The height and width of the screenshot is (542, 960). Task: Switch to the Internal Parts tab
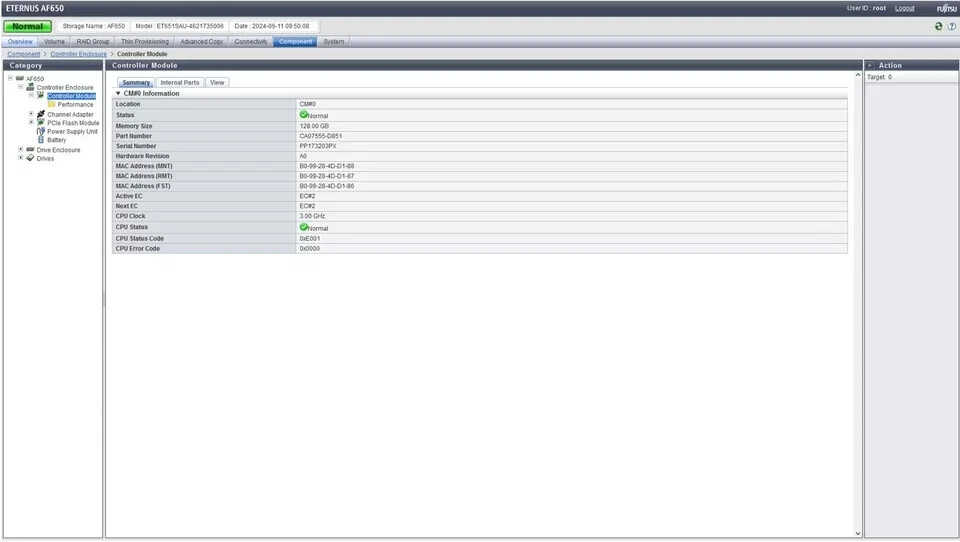click(x=180, y=82)
